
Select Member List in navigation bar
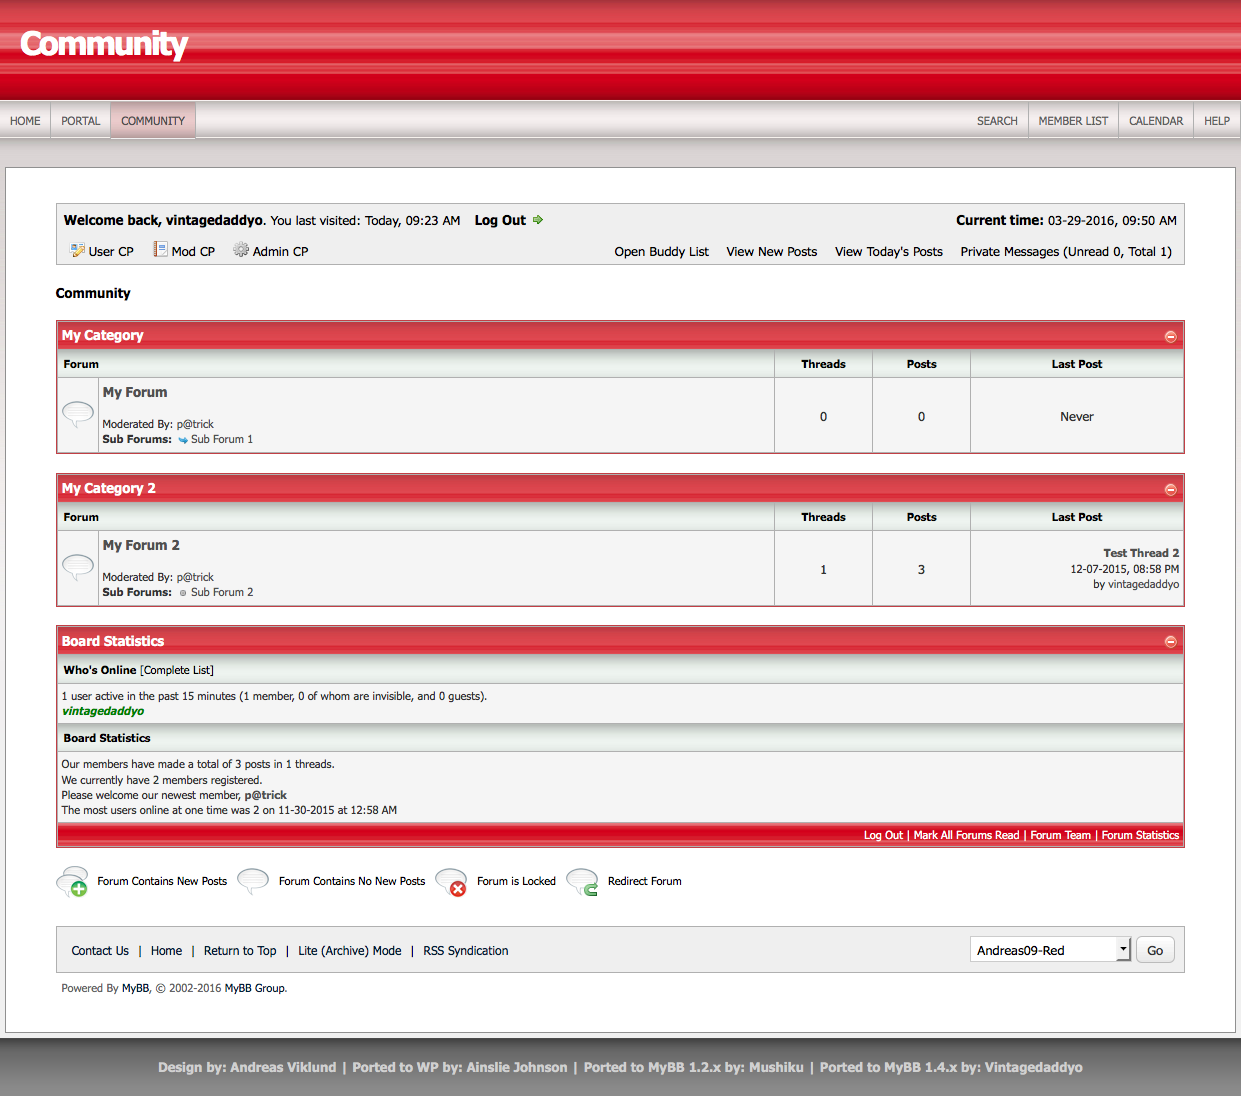1073,121
